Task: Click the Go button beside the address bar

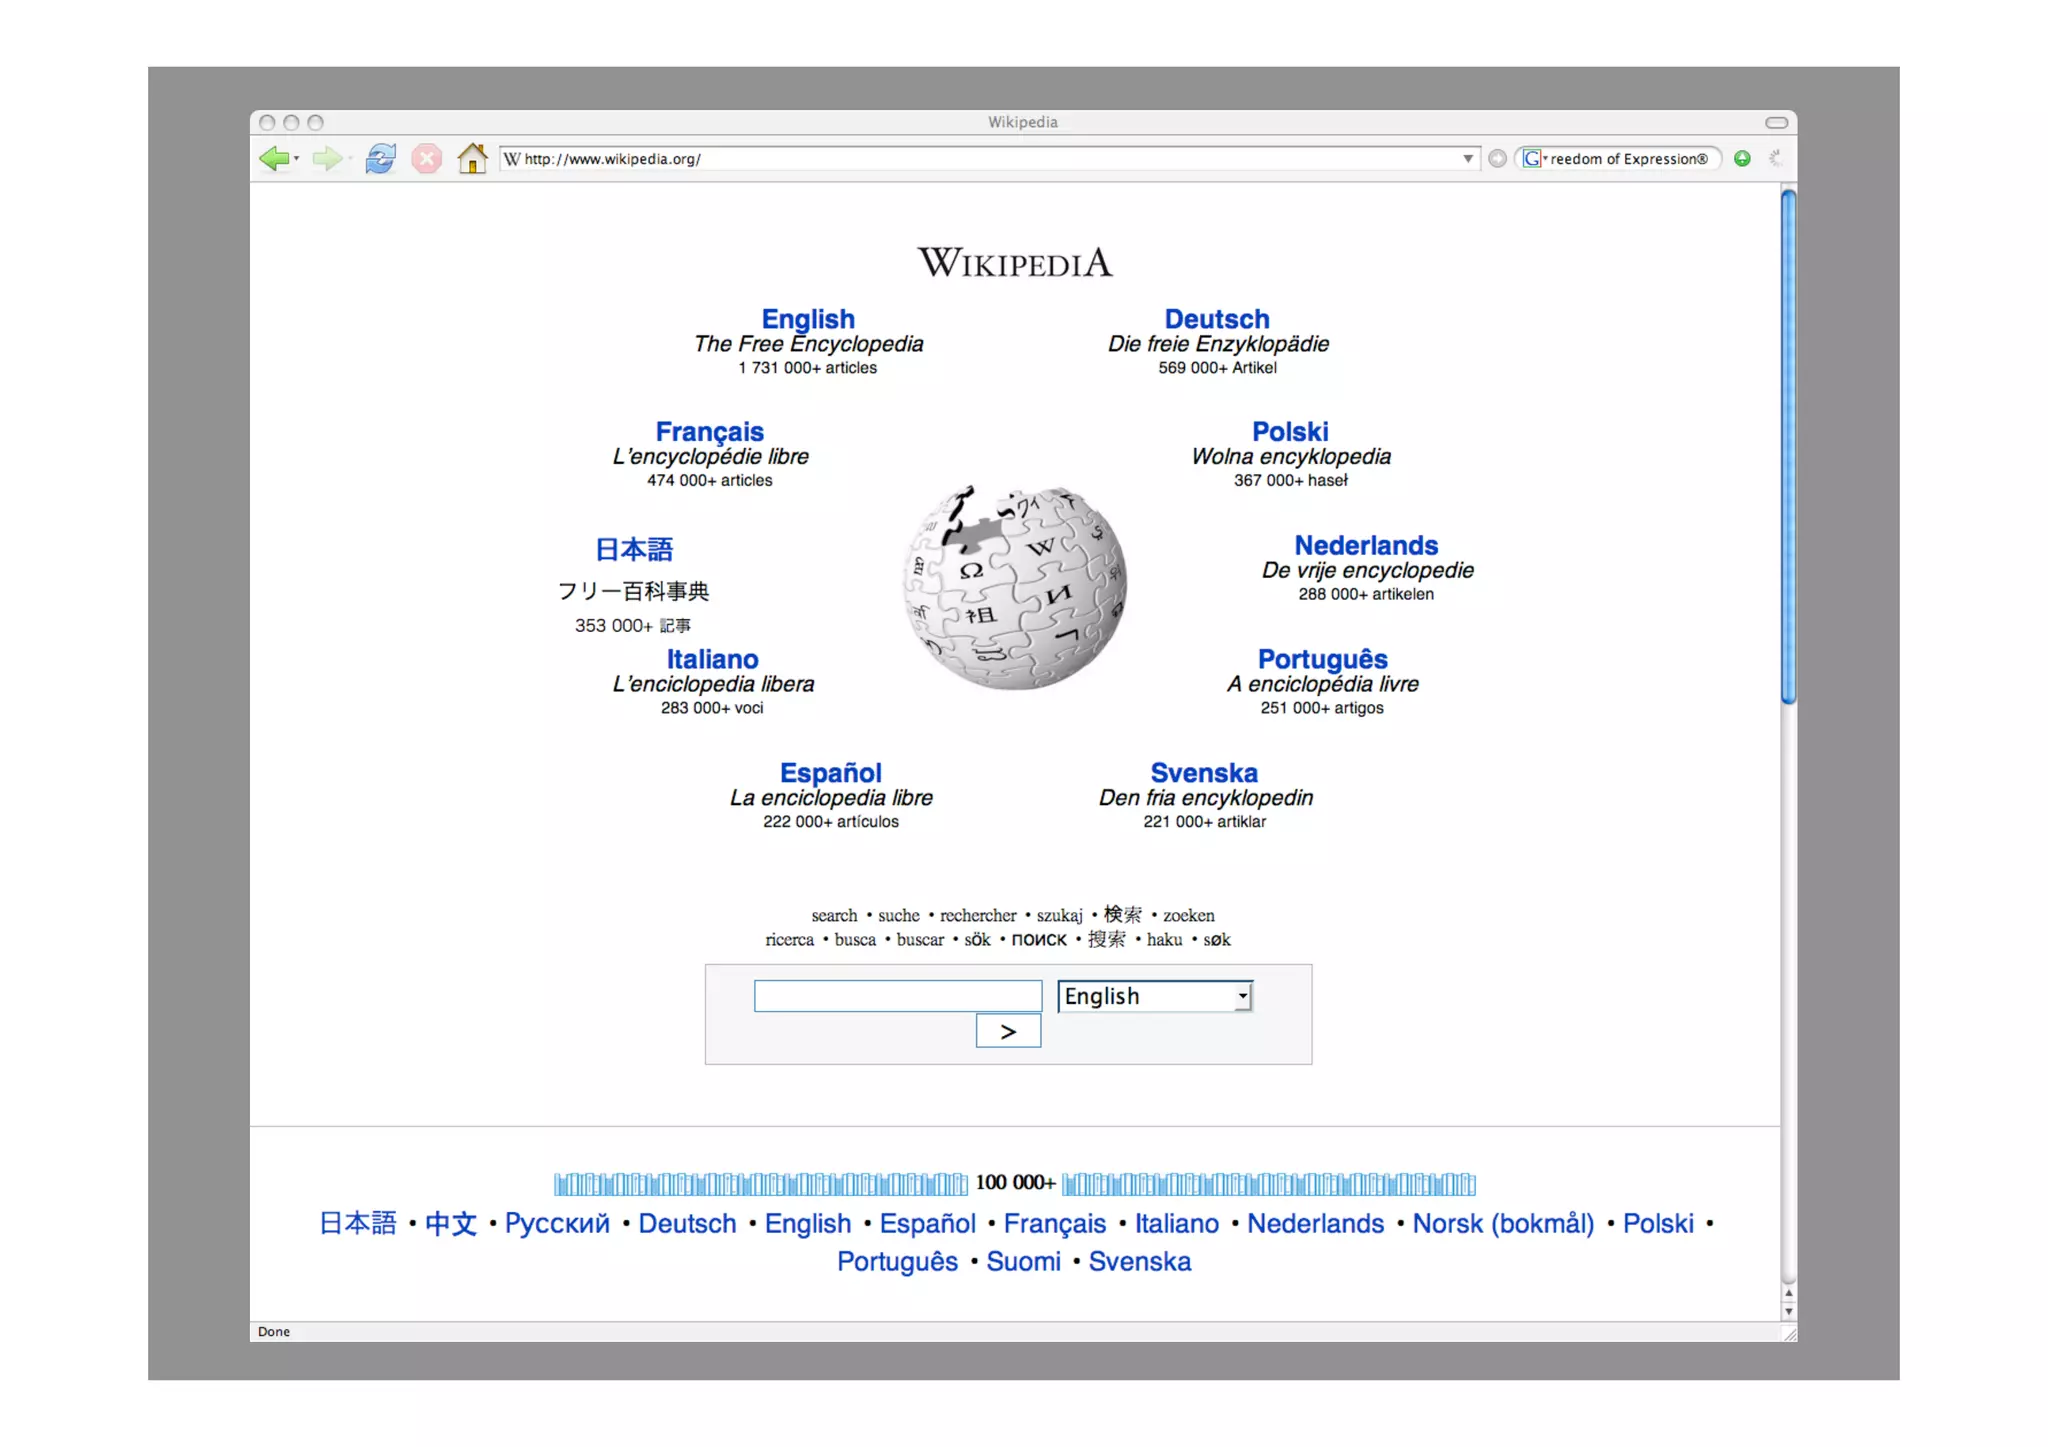Action: coord(1497,158)
